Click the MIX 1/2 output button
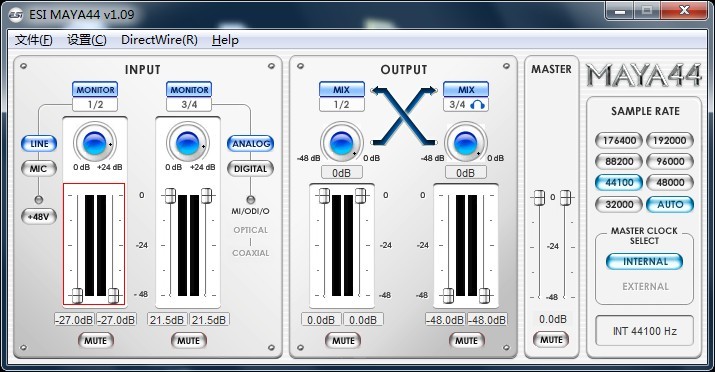The width and height of the screenshot is (715, 372). point(342,89)
